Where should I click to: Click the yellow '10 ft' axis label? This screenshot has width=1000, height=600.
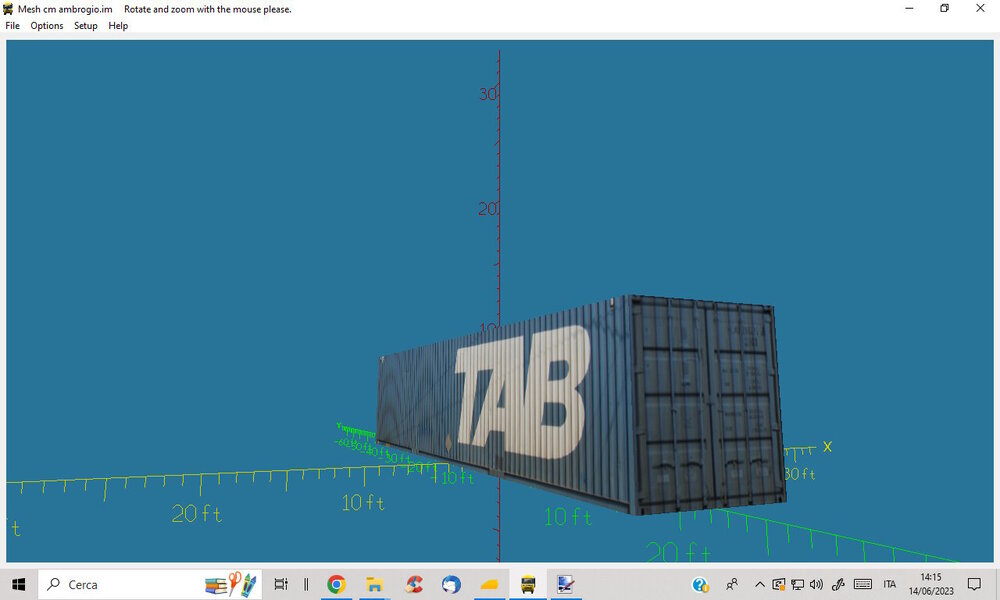point(363,503)
